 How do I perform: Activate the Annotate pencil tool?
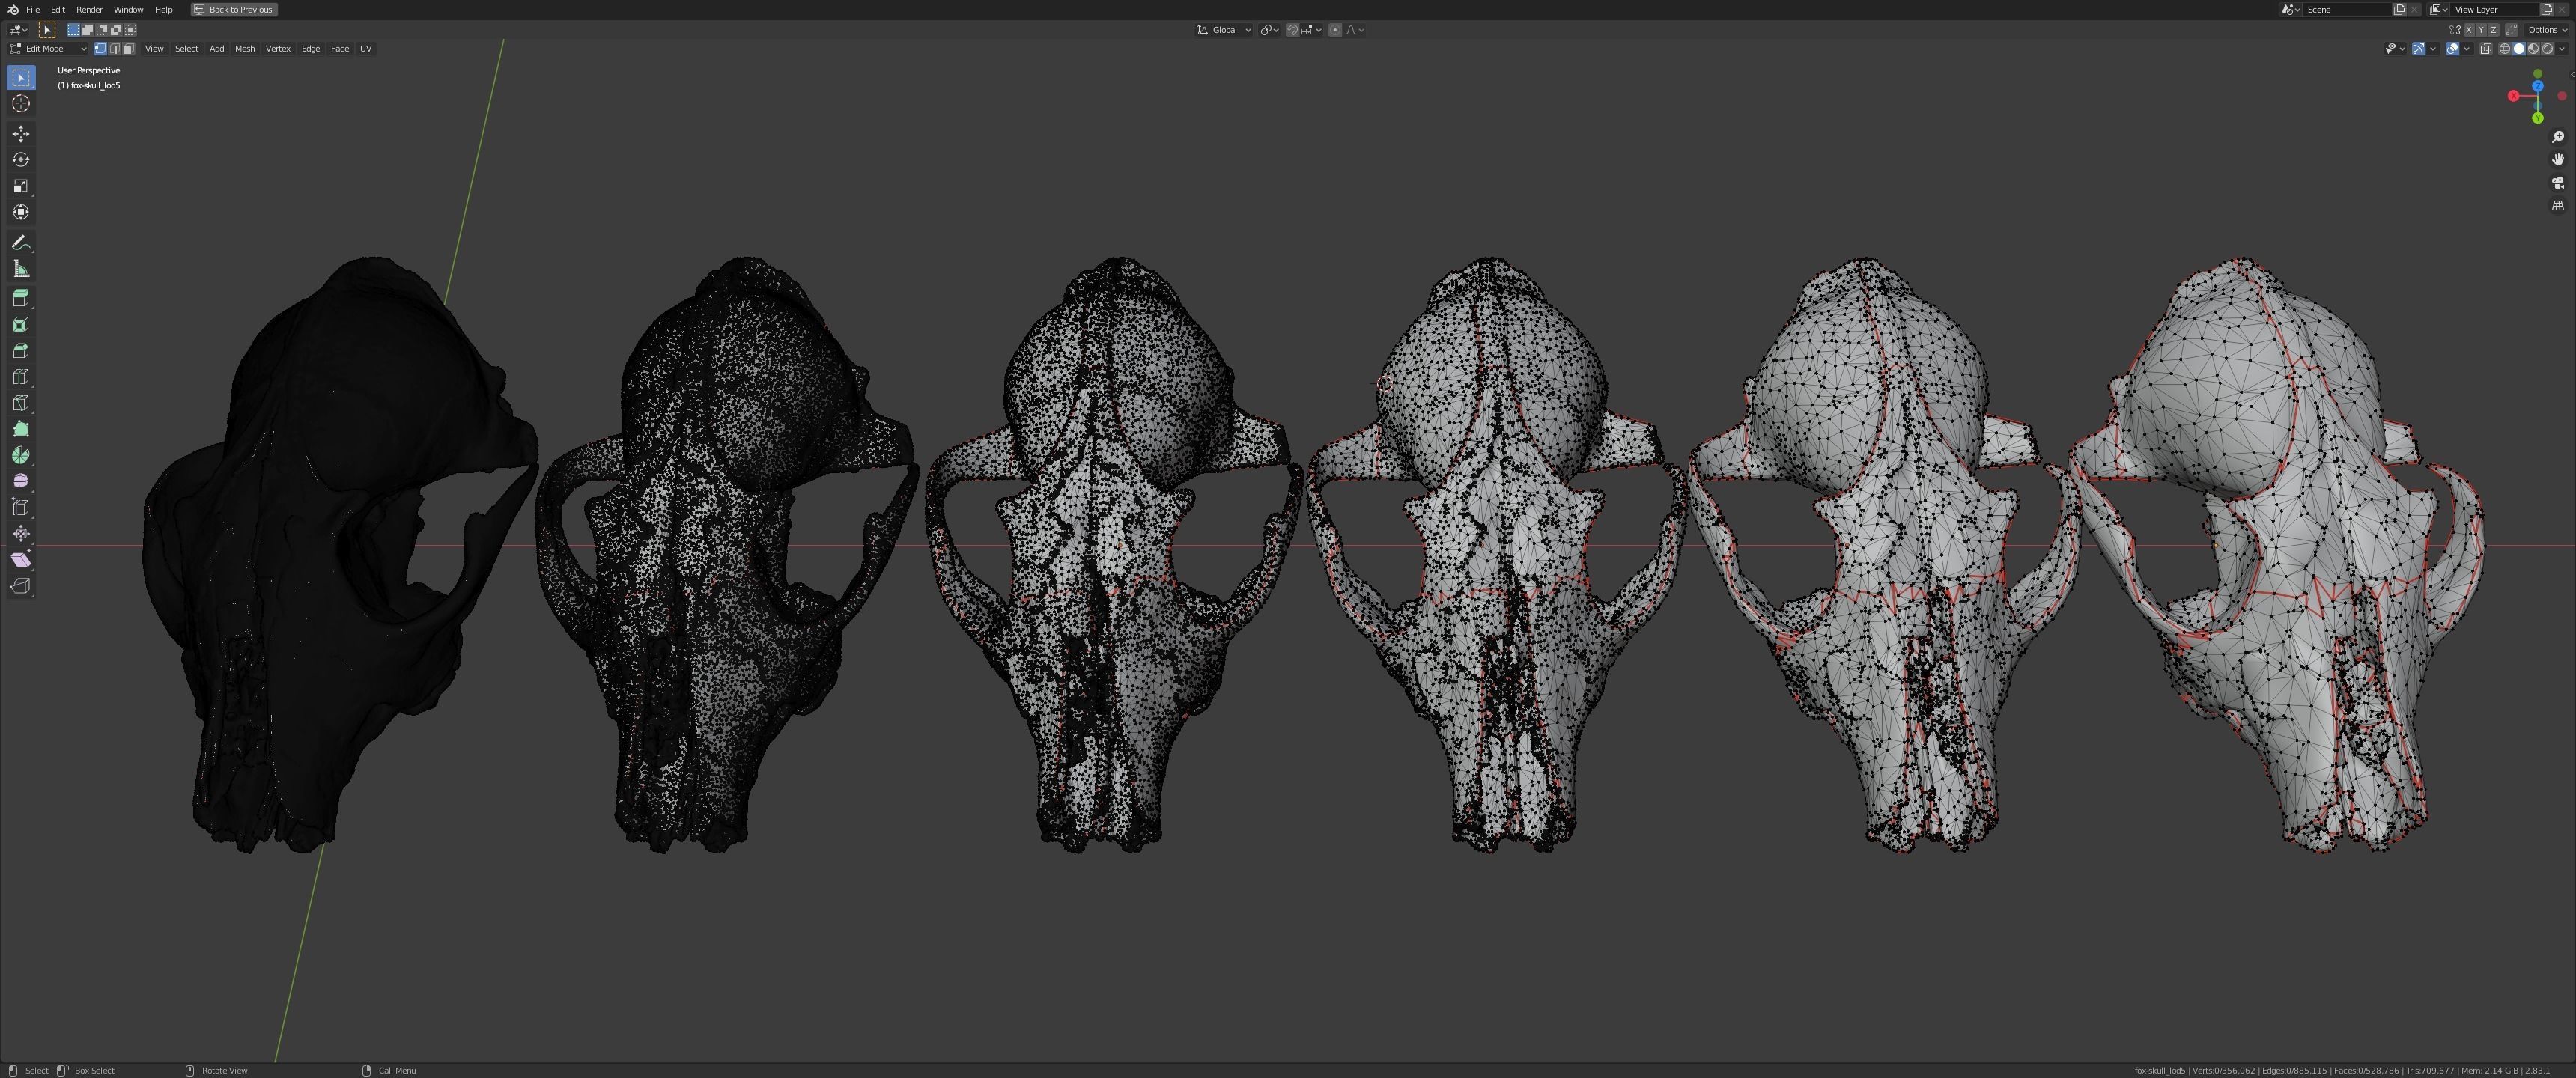(x=21, y=243)
